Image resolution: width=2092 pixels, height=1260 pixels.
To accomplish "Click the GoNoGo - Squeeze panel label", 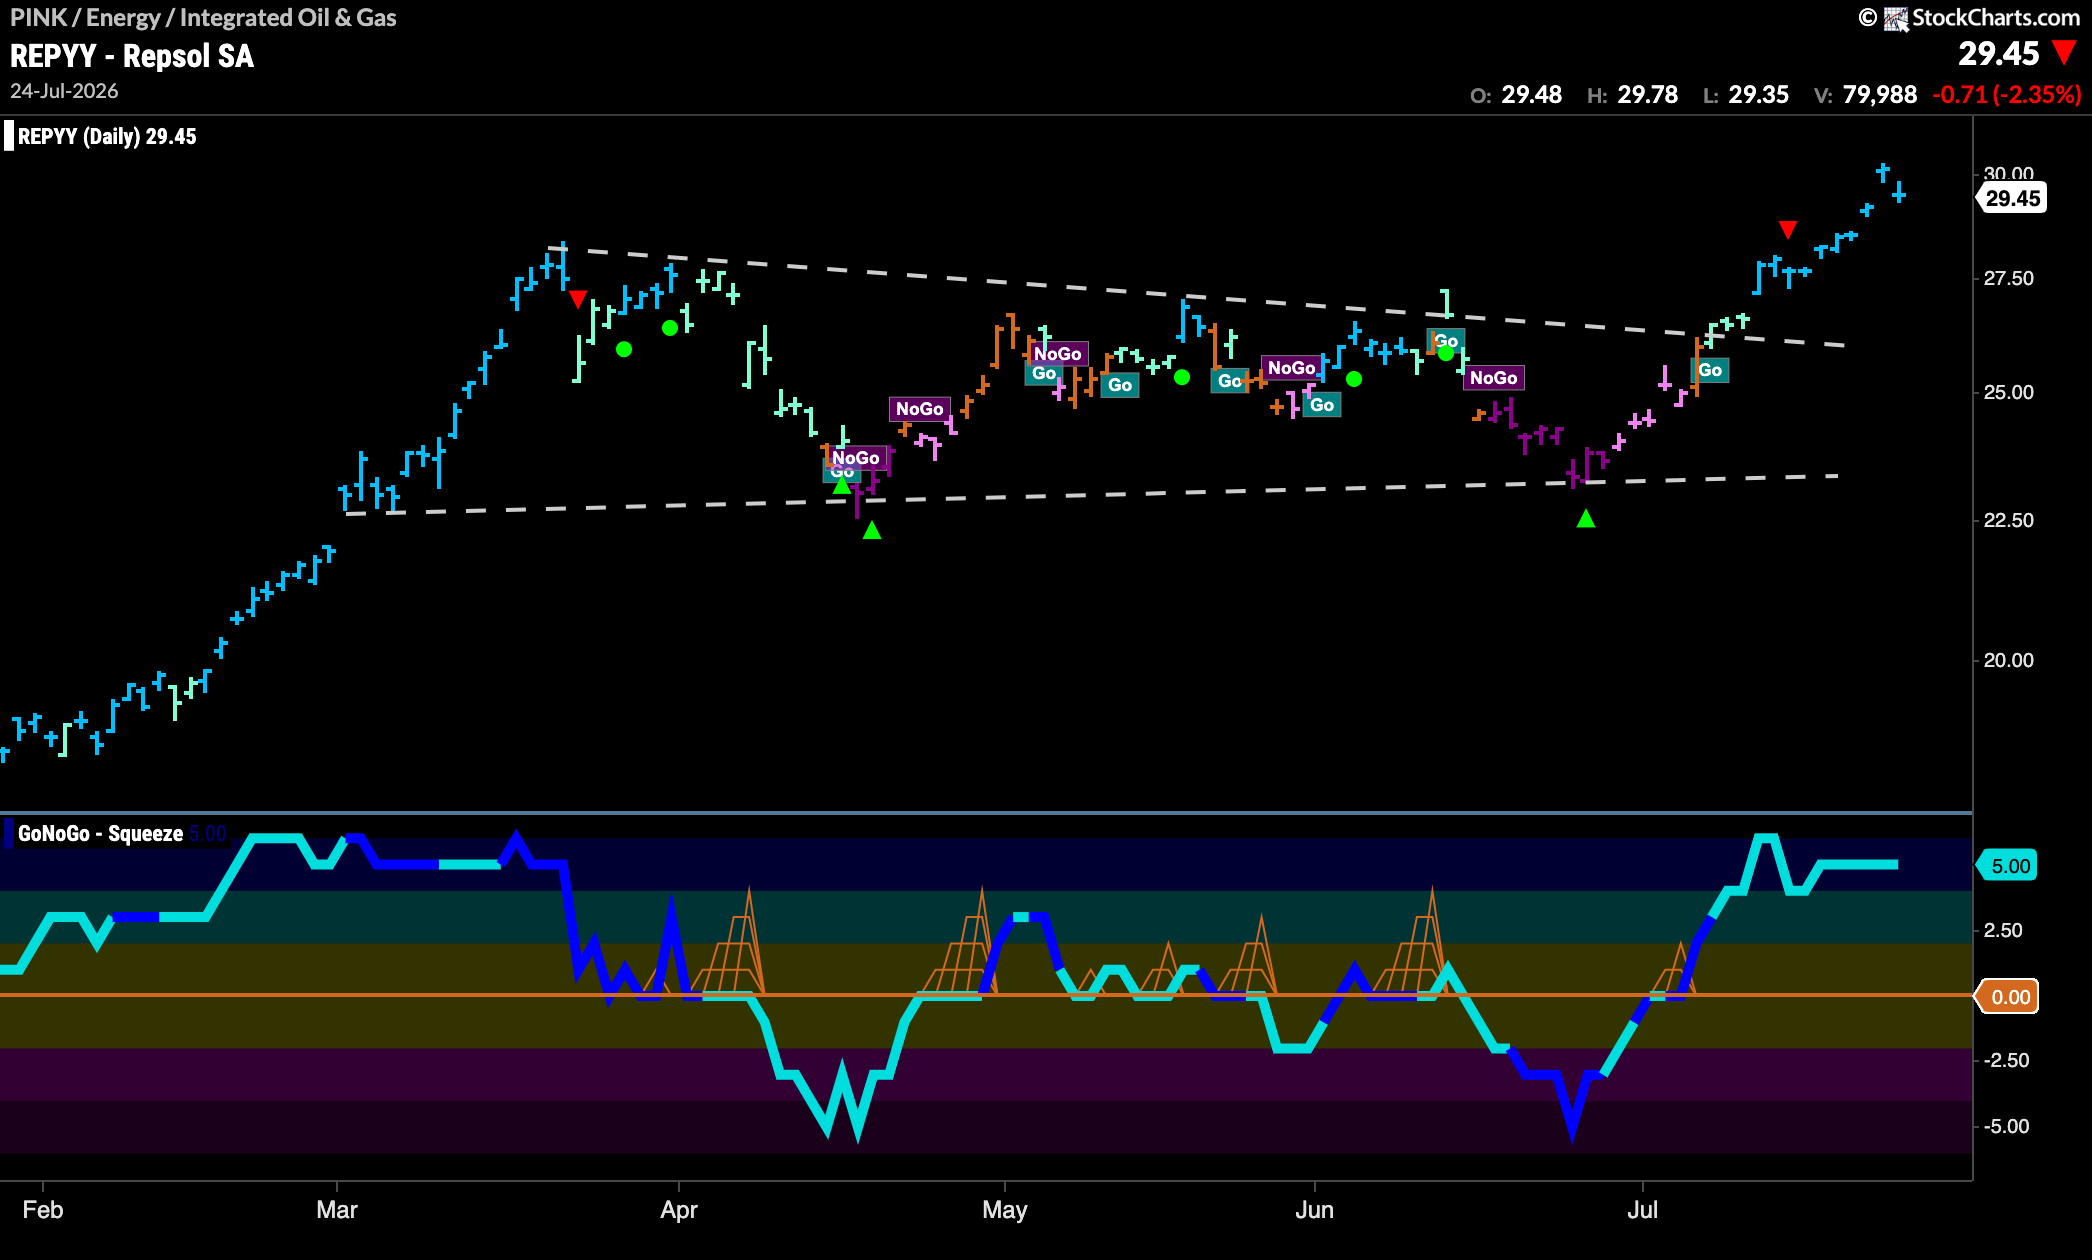I will (100, 833).
